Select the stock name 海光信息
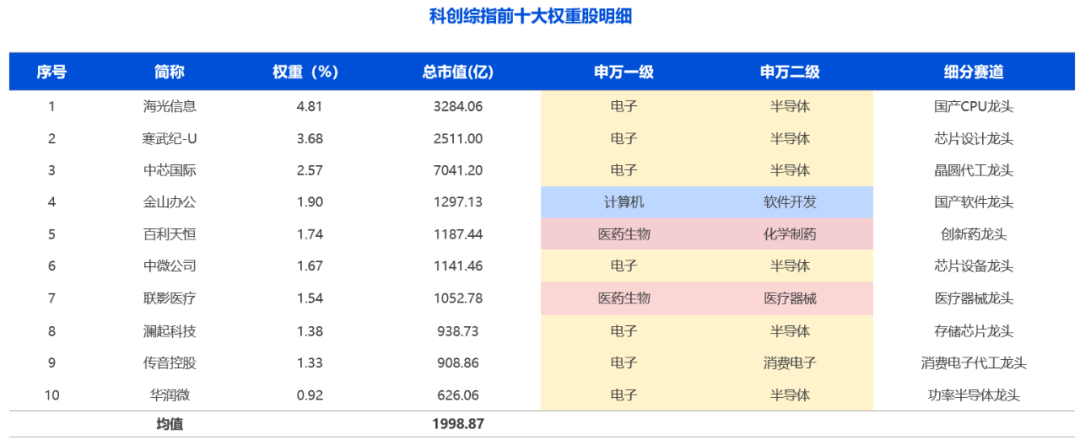The height and width of the screenshot is (440, 1080). (169, 107)
